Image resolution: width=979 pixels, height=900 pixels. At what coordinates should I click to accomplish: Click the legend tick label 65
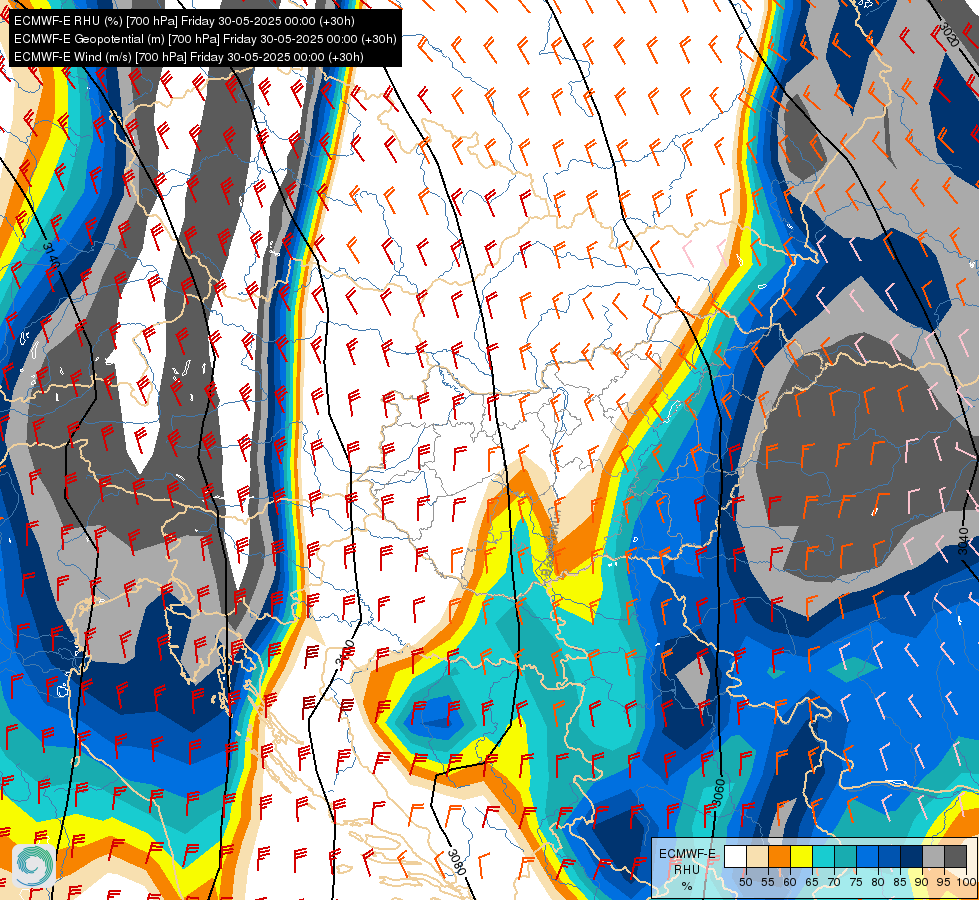point(812,882)
